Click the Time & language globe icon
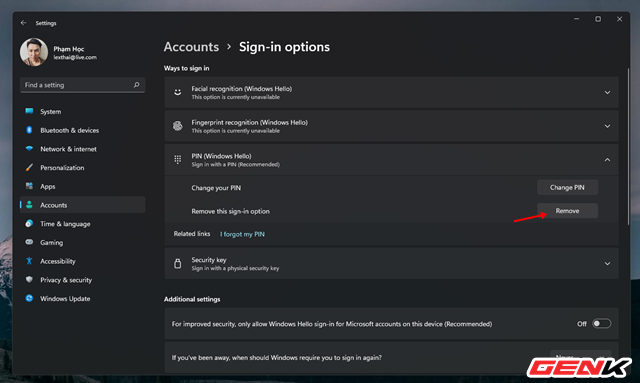Image resolution: width=640 pixels, height=383 pixels. (x=29, y=223)
